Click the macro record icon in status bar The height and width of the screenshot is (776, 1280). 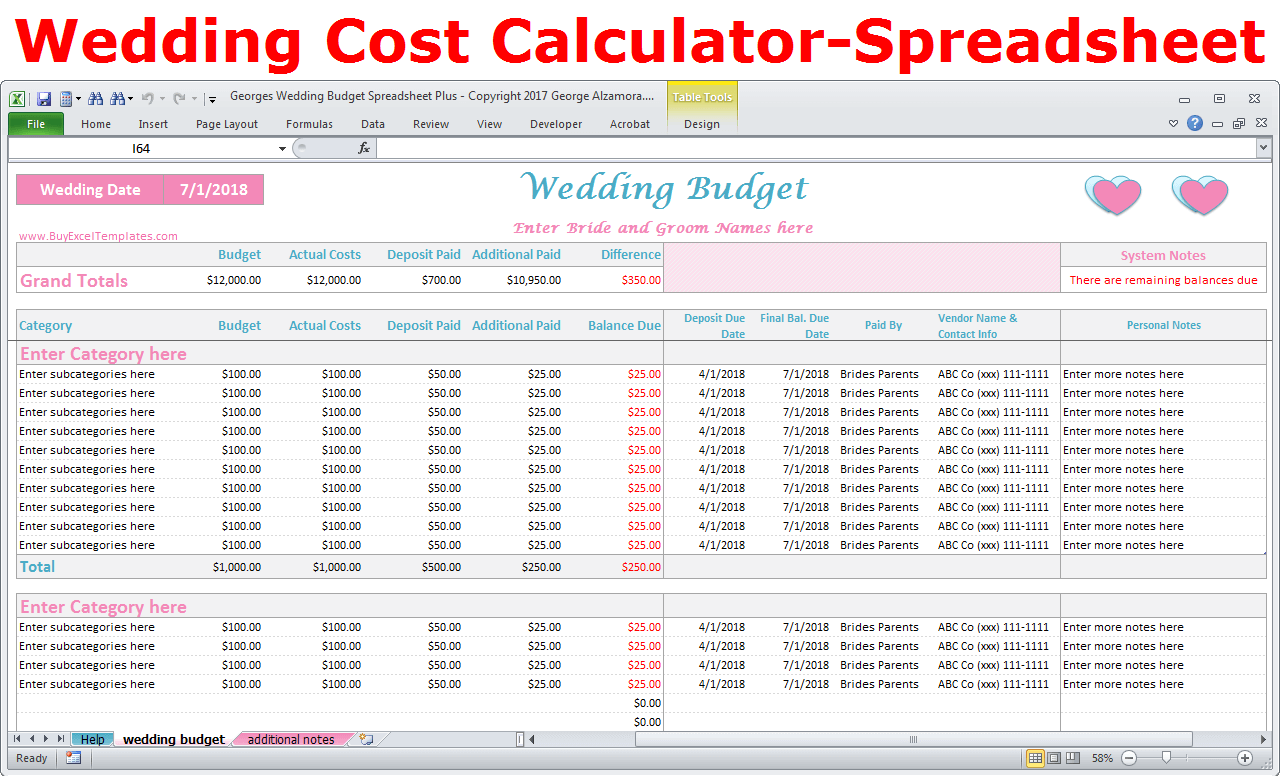(72, 757)
